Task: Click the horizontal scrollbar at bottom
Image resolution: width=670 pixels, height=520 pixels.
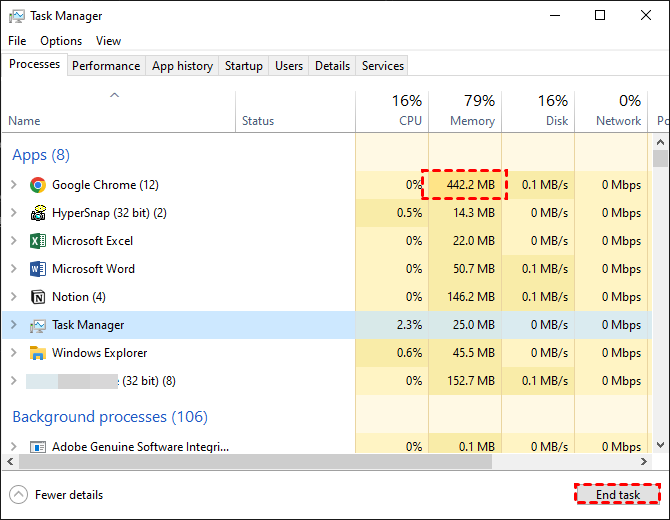Action: point(250,462)
